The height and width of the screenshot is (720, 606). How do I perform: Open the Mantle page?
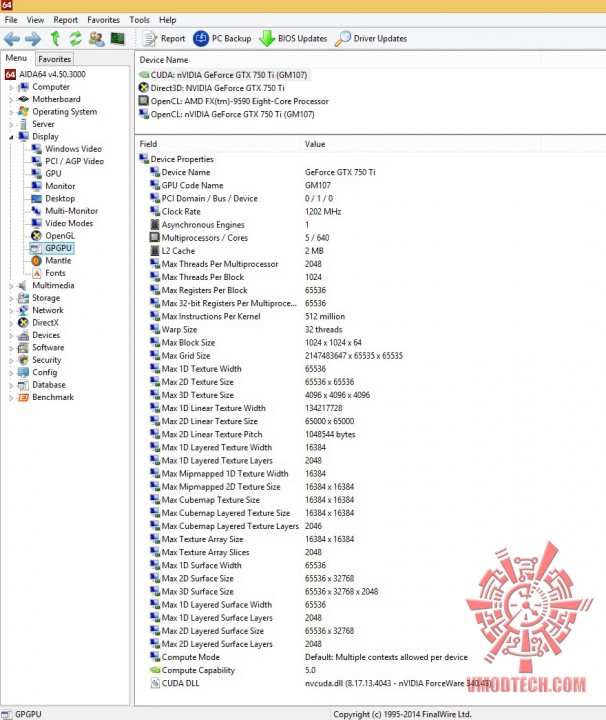51,260
